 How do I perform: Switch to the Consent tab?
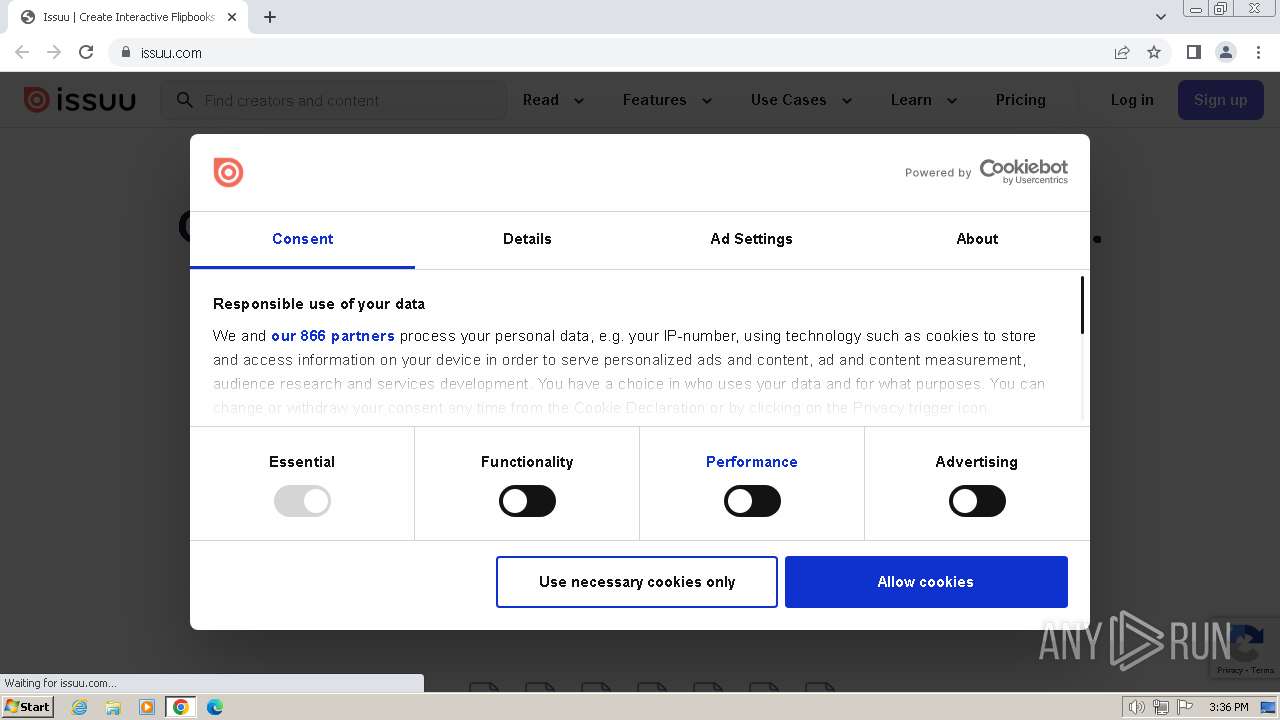[302, 239]
